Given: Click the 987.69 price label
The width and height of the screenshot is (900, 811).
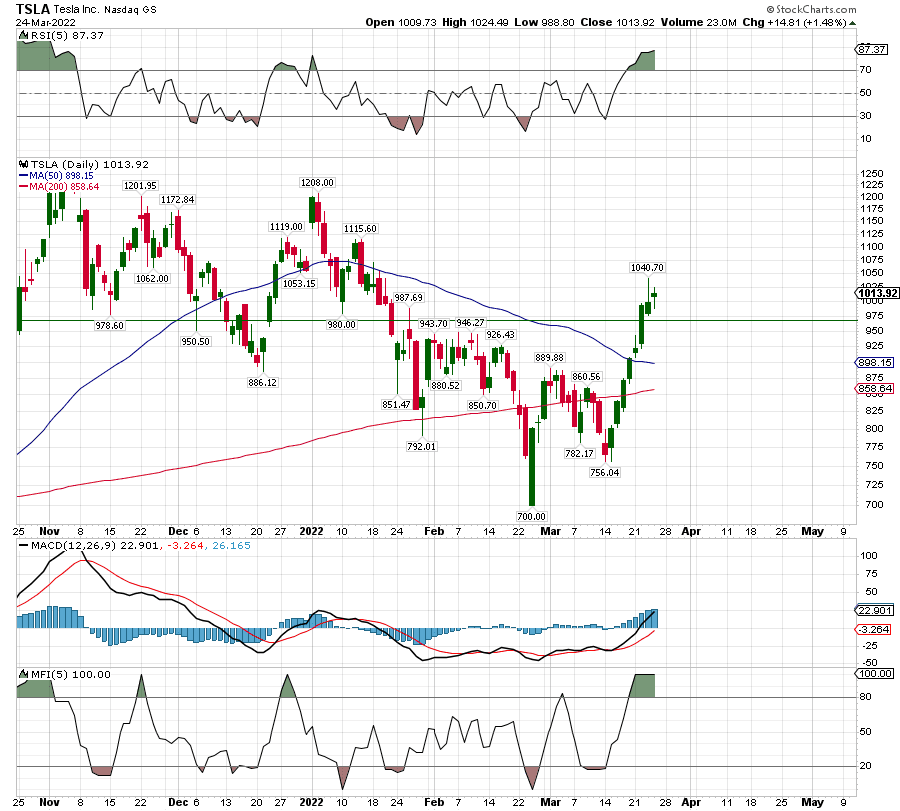Looking at the screenshot, I should coord(408,297).
